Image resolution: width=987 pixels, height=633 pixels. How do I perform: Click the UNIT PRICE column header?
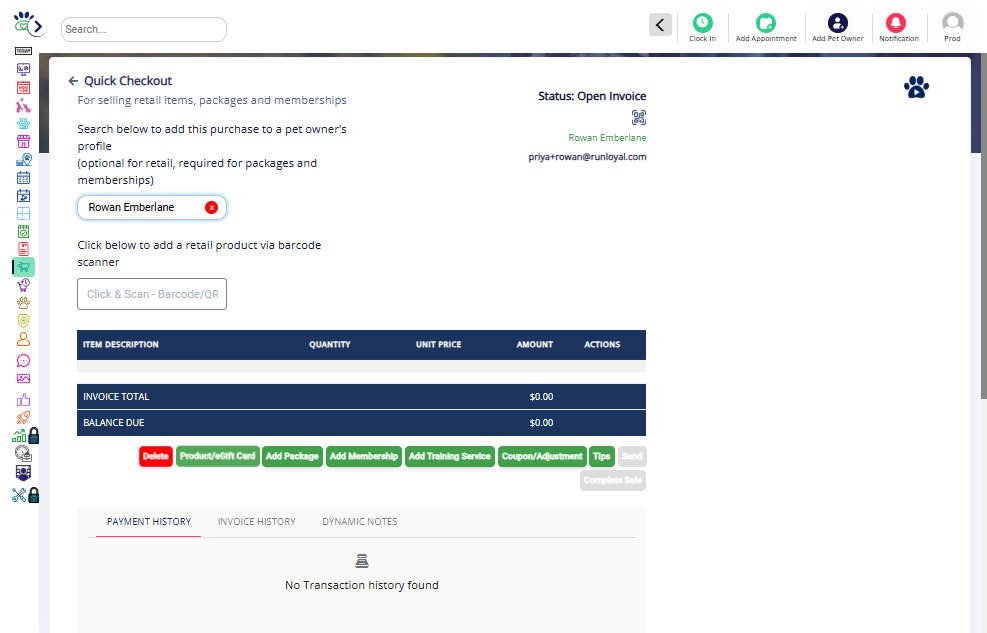coord(438,345)
